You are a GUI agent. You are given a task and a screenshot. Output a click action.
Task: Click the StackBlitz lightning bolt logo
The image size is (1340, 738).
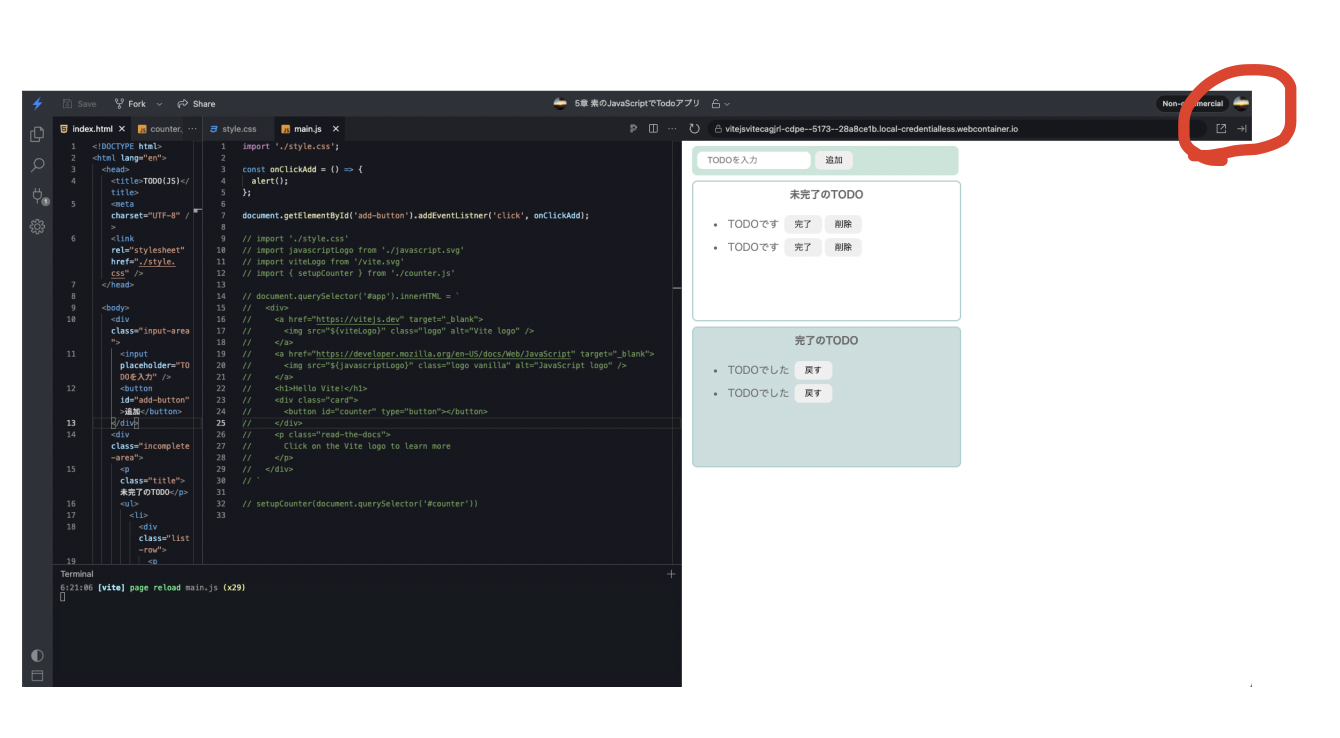(37, 104)
